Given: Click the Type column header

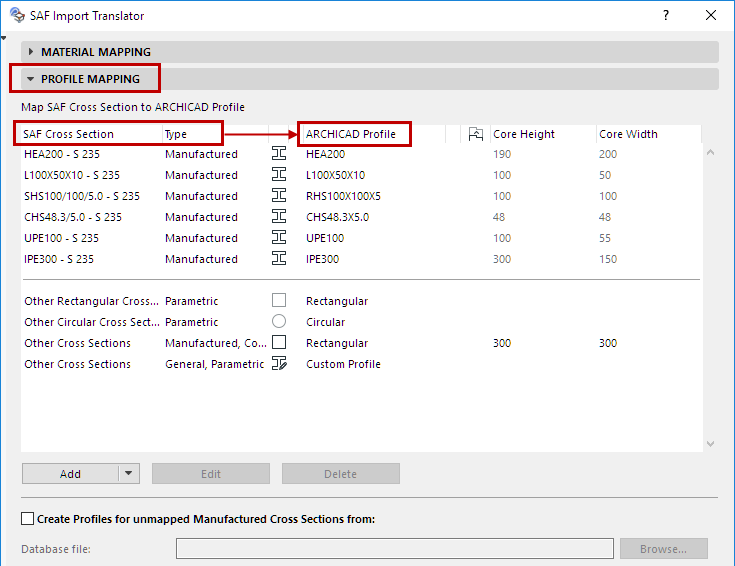Looking at the screenshot, I should 176,134.
